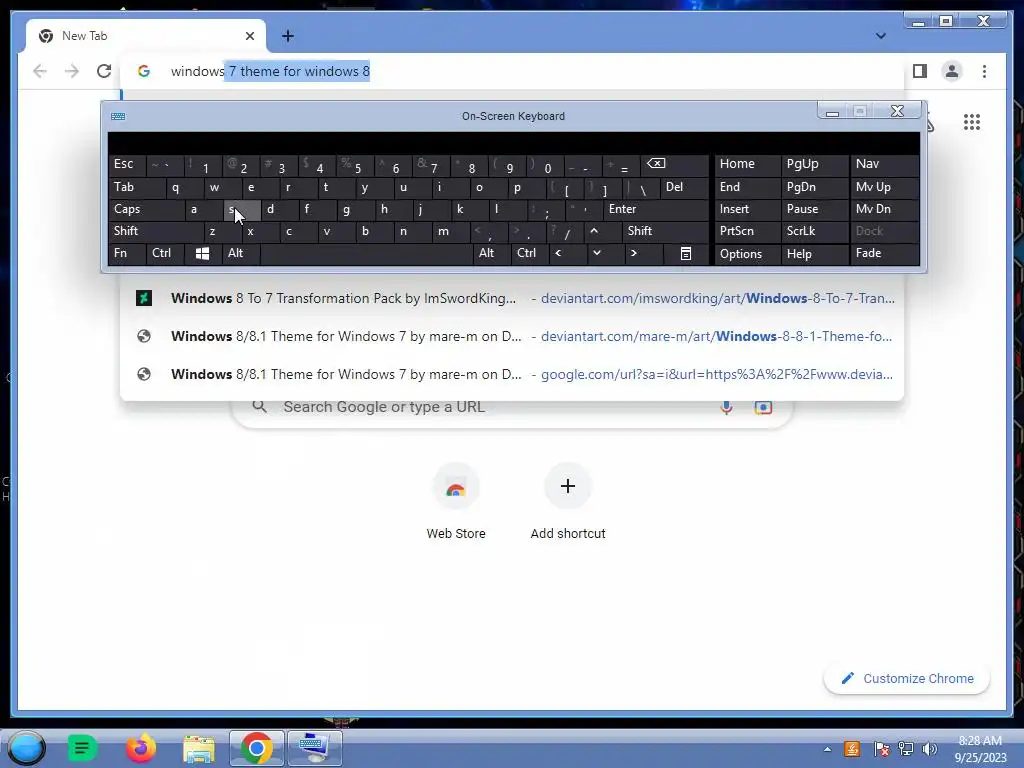Click the space bar on keyboard
The width and height of the screenshot is (1024, 768).
pos(366,253)
